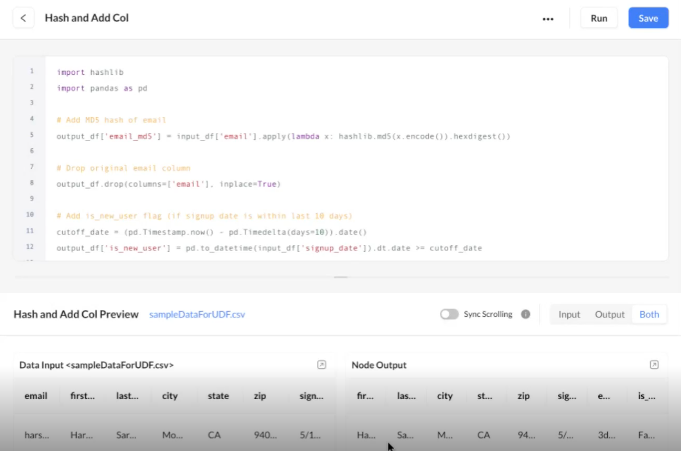Open the sampleDataForUDF.csv link
The width and height of the screenshot is (681, 451).
pyautogui.click(x=197, y=314)
